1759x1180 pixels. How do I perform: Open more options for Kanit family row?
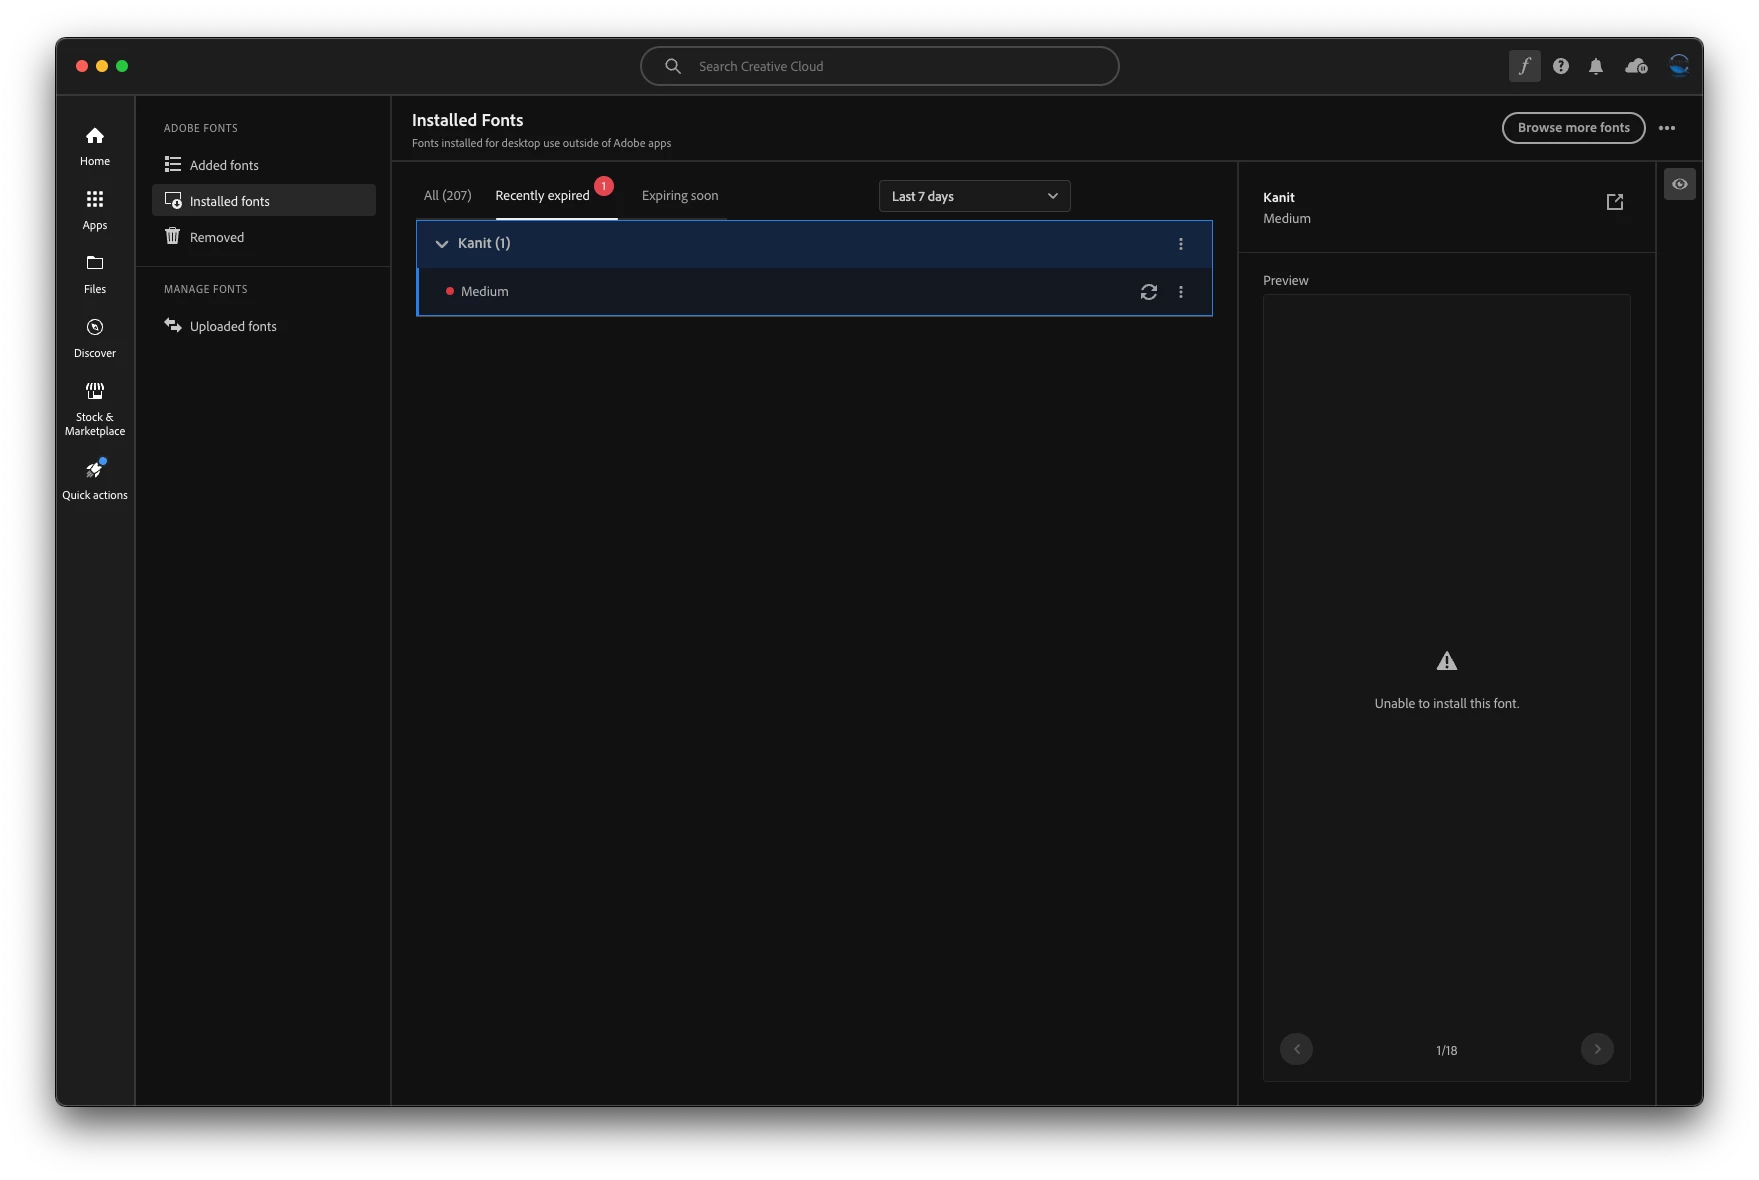pos(1181,244)
